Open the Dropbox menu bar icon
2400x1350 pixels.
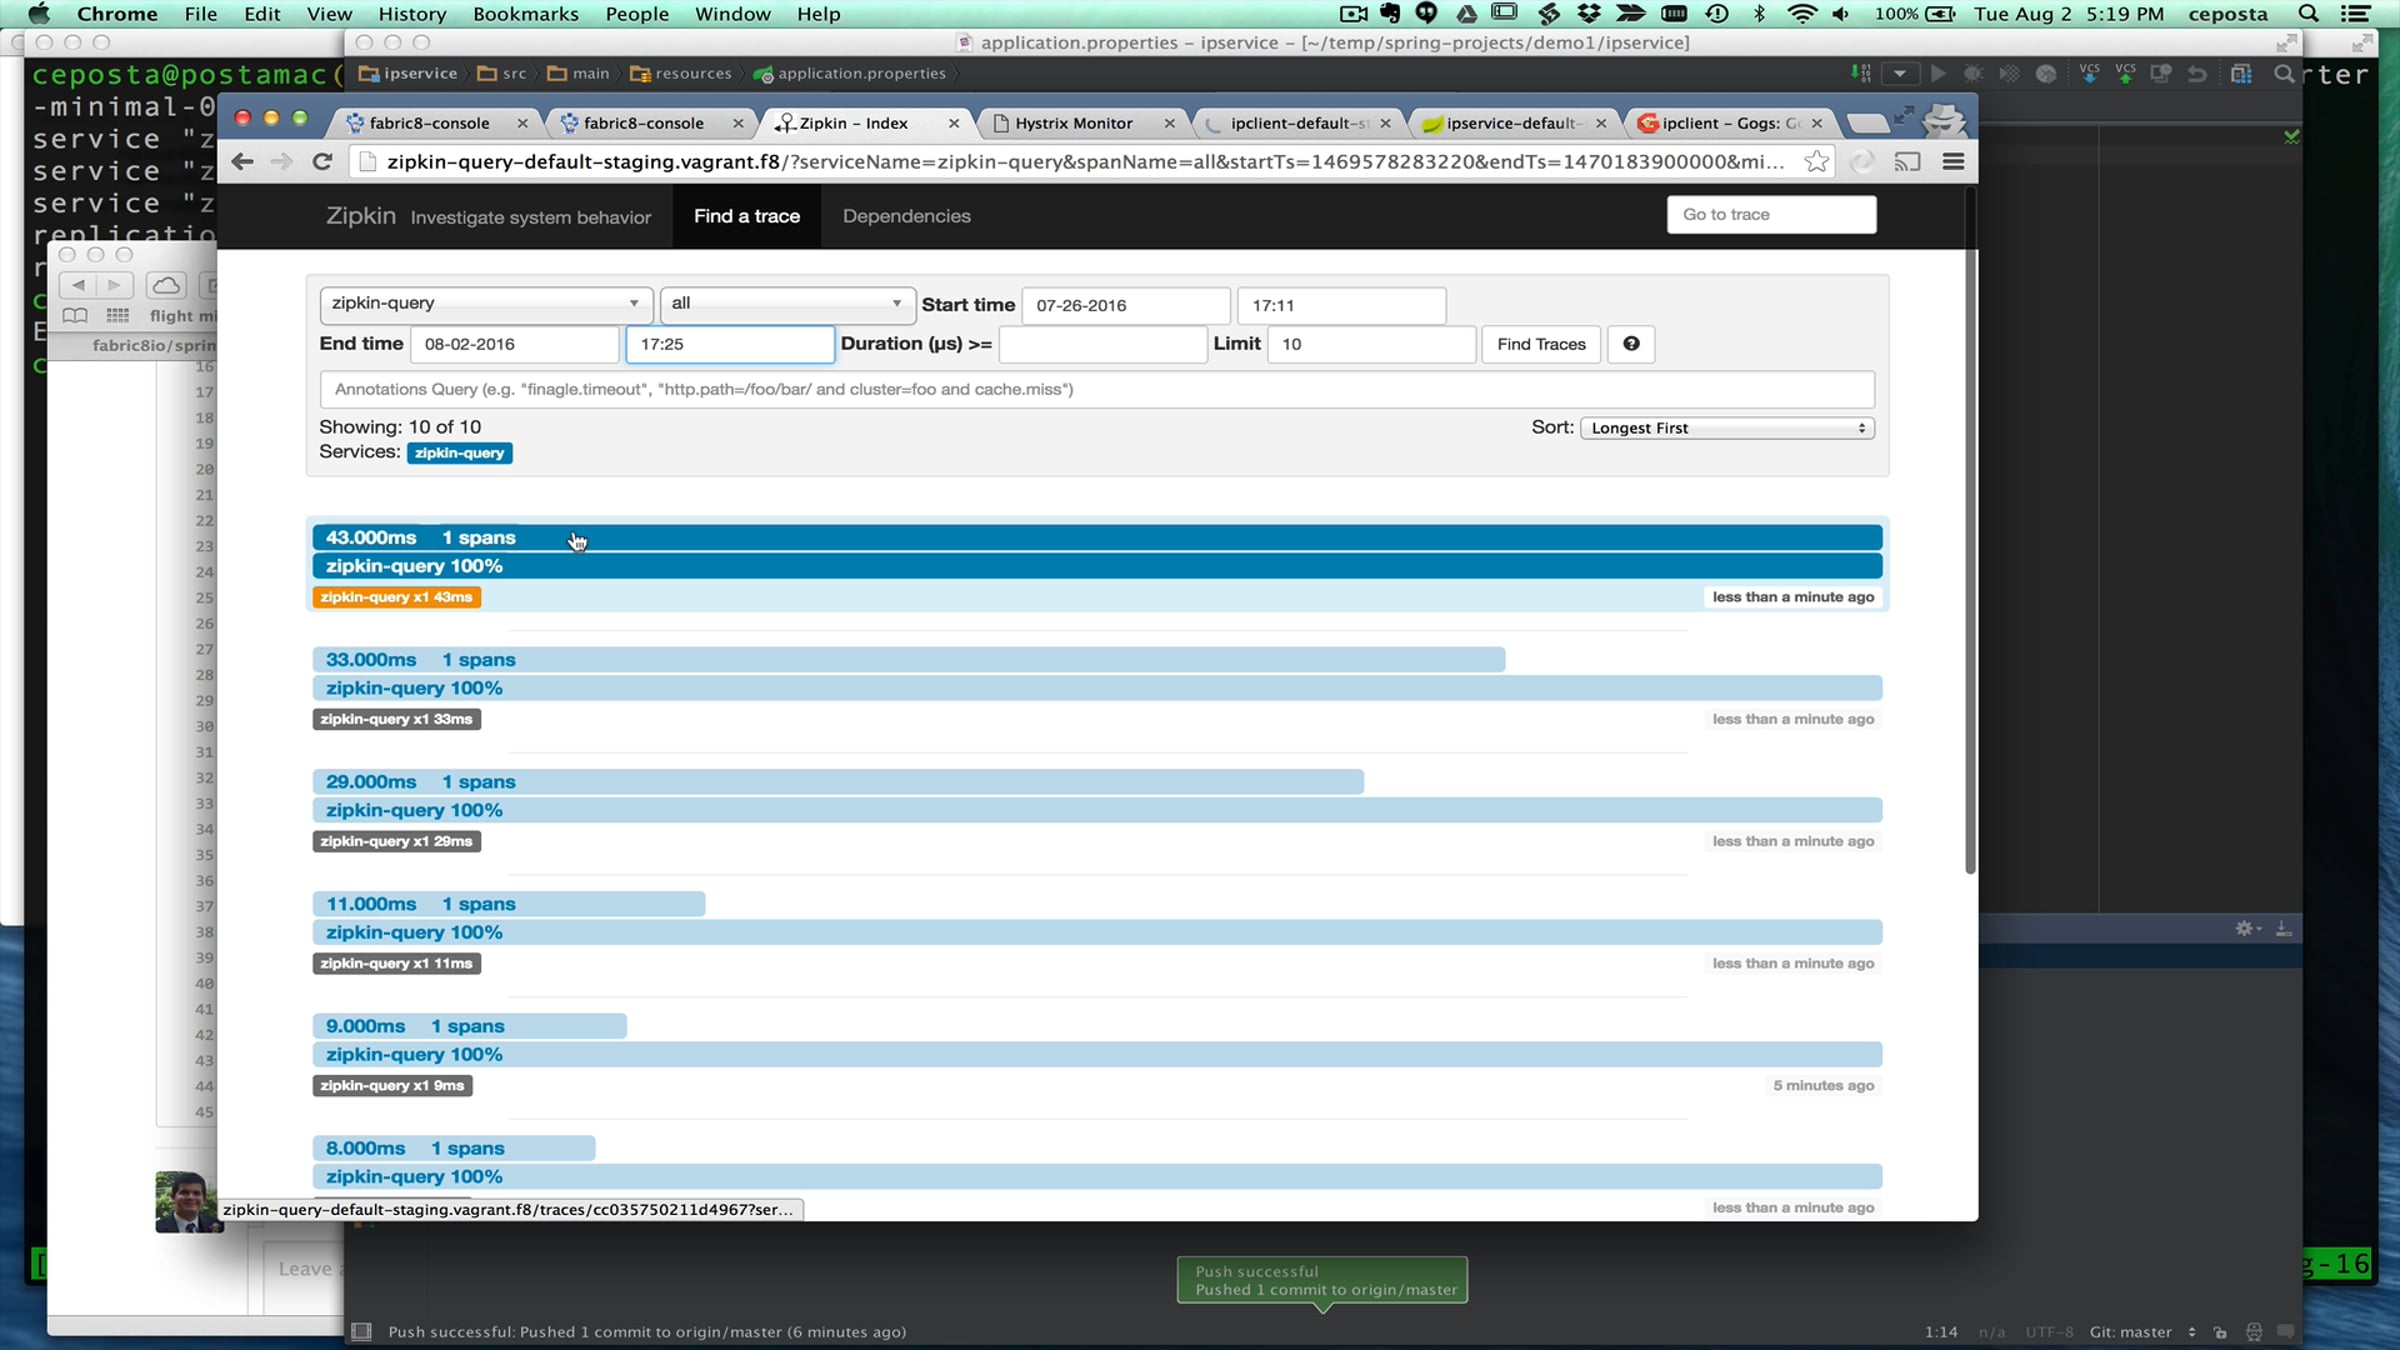coord(1589,14)
